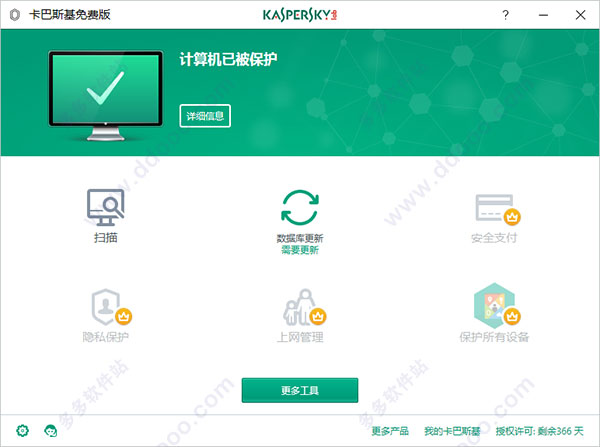Open settings via the gear icon

coord(23,431)
